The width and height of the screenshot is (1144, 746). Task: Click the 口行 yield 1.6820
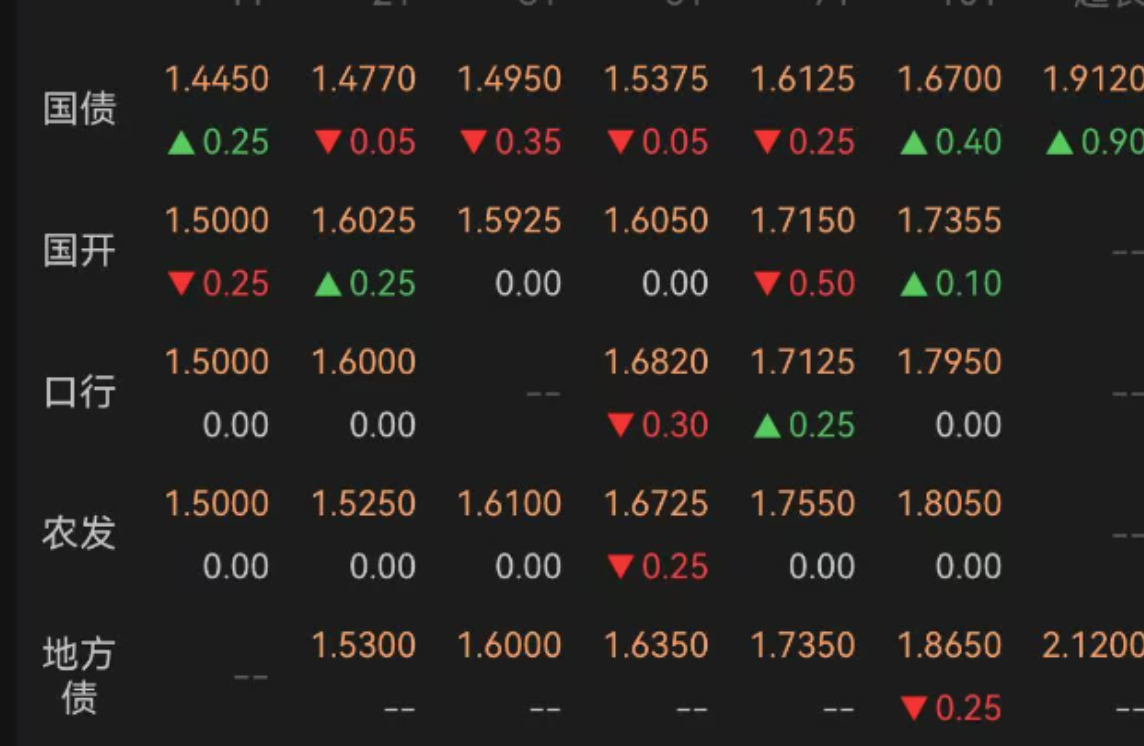click(x=657, y=362)
